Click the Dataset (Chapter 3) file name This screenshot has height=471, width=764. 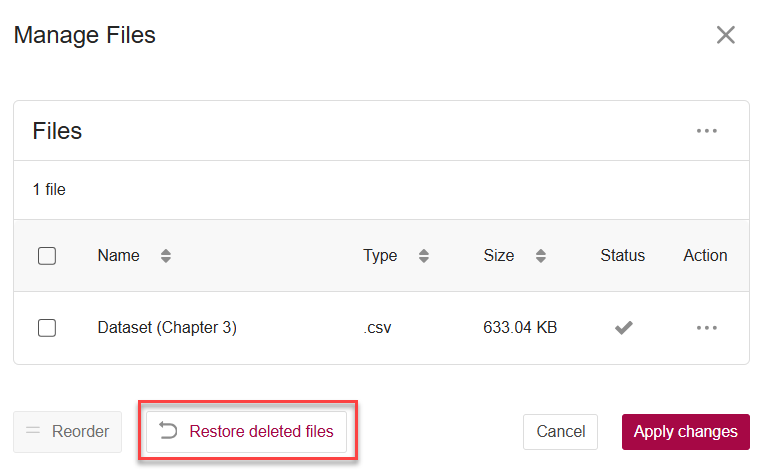pos(167,327)
